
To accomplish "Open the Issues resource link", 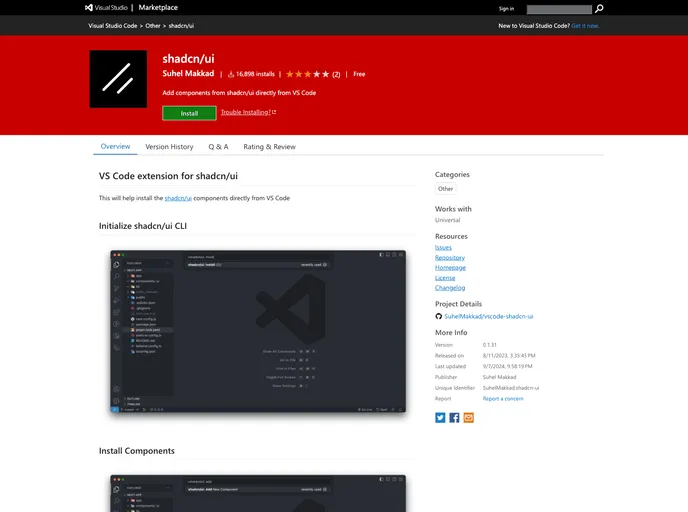I will 443,247.
